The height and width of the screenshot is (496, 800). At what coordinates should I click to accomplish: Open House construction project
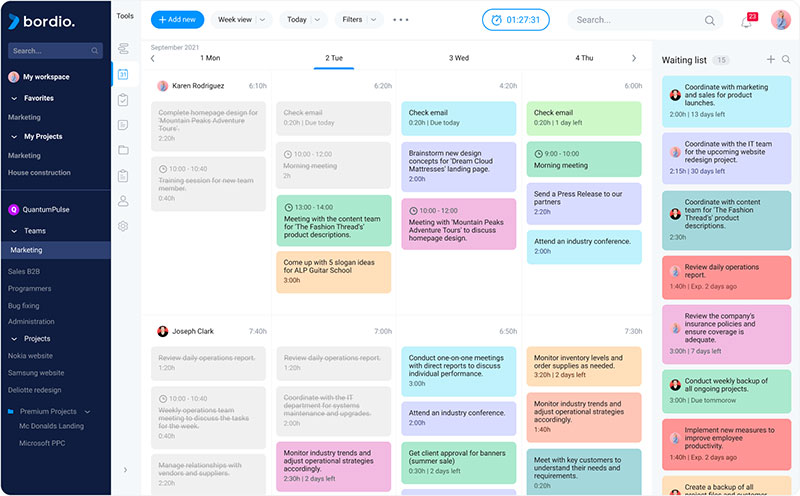click(39, 172)
